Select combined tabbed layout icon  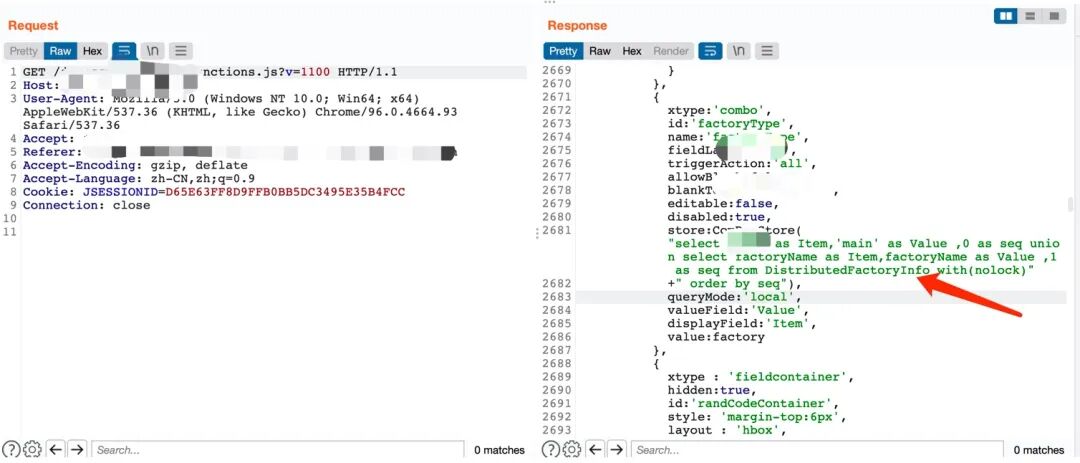coord(1053,16)
